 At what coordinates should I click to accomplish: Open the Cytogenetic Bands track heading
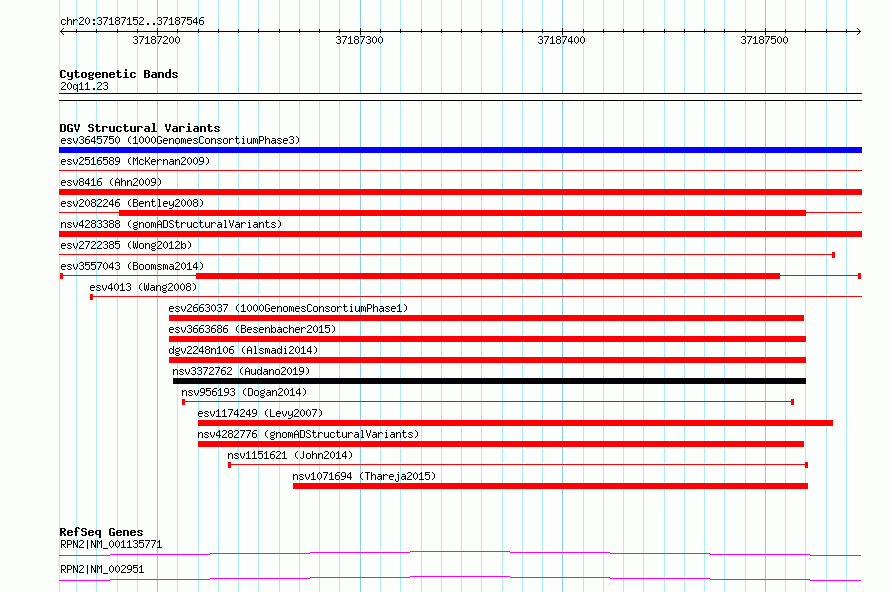119,74
